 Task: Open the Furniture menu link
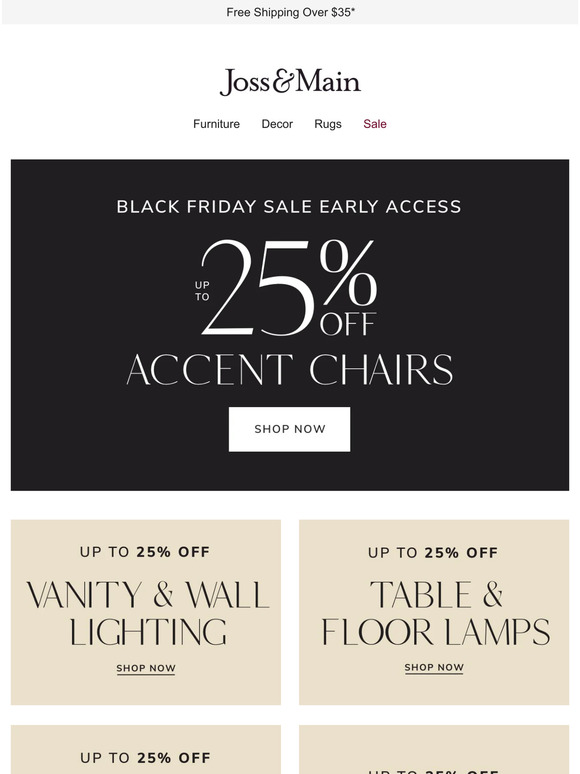216,124
